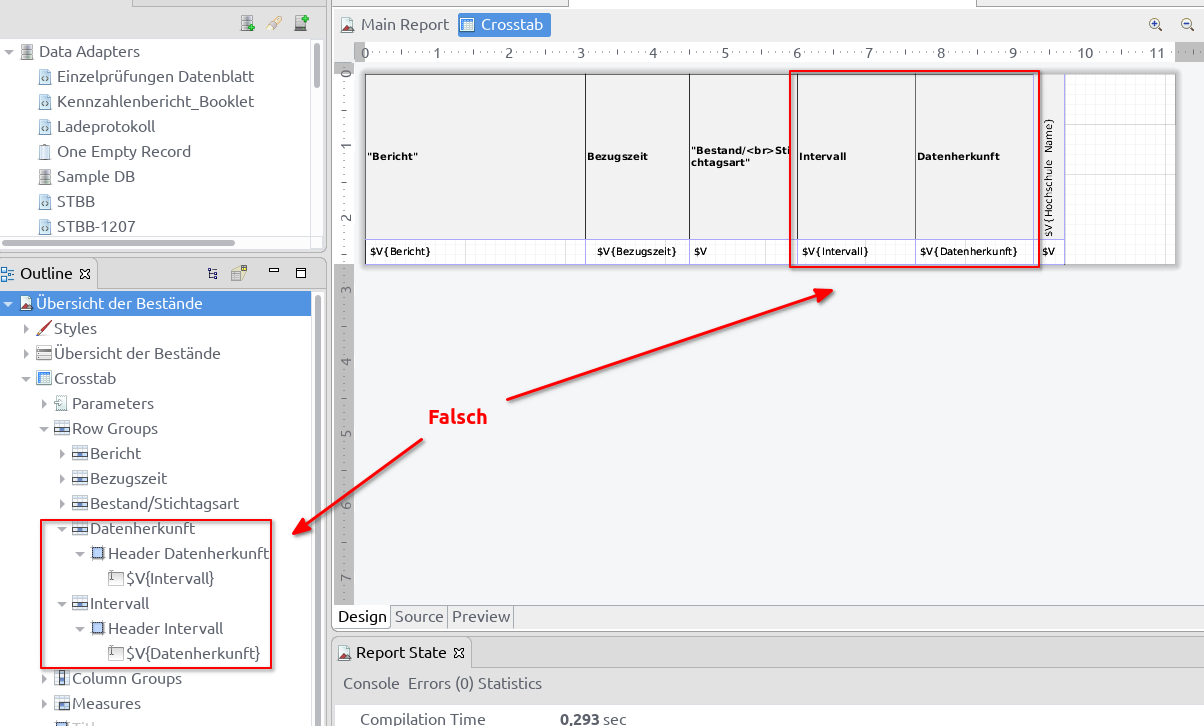Click the flashlight icon in repository toolbar

[274, 23]
